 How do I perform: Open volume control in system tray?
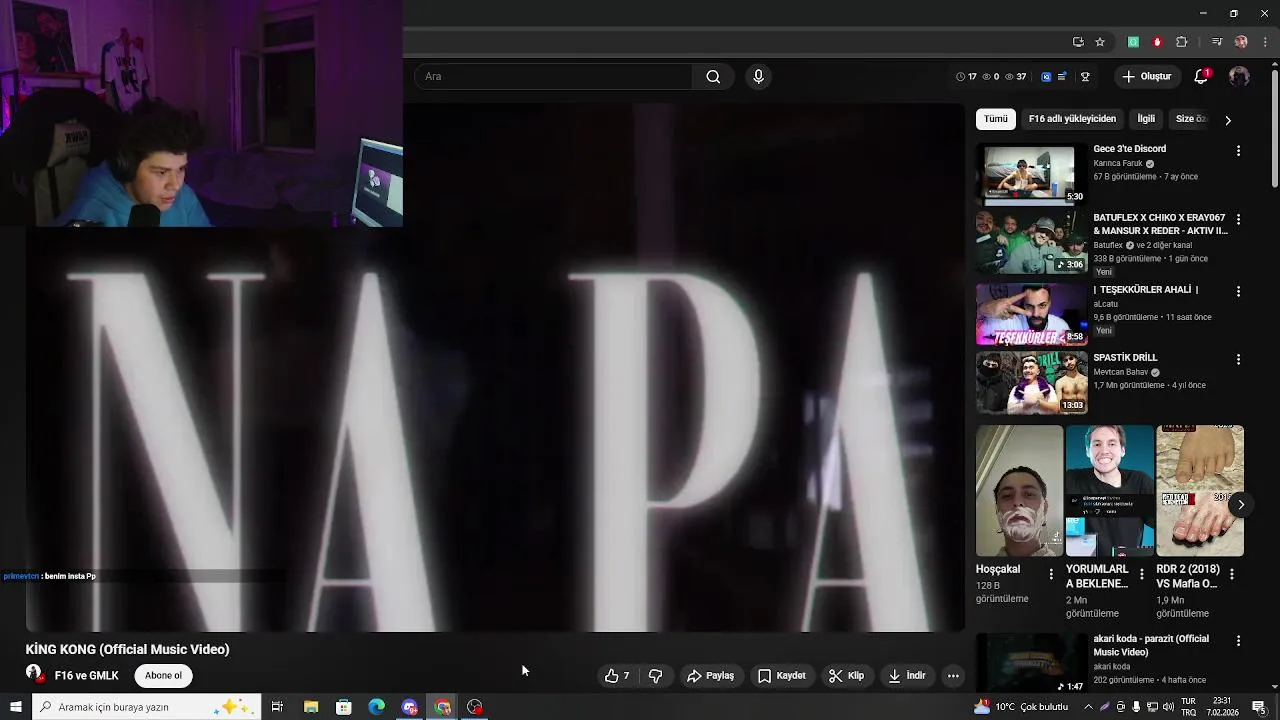(x=1168, y=707)
